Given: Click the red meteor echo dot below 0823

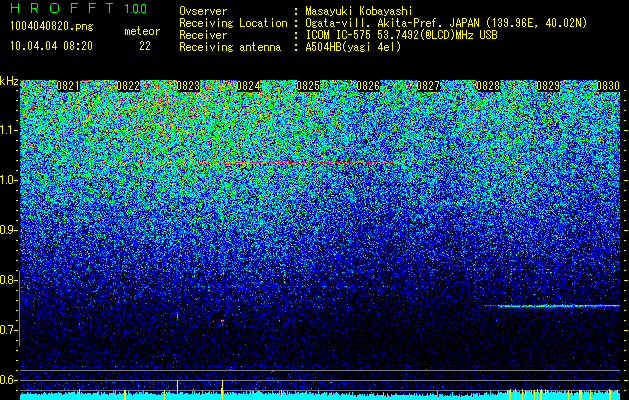Looking at the screenshot, I should (177, 318).
